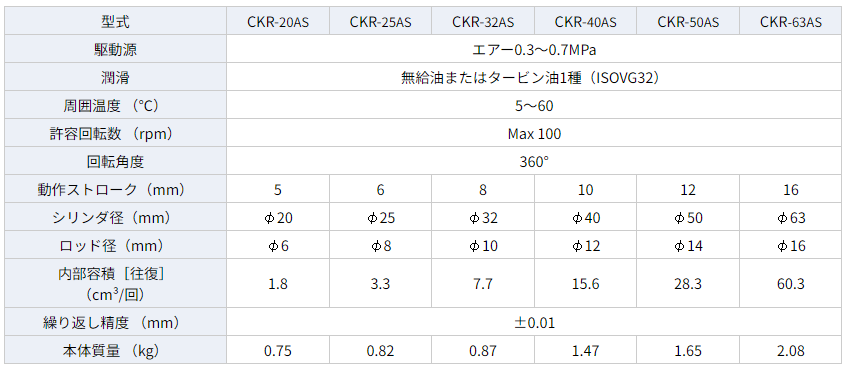Click the CKR-63AS model header
This screenshot has width=845, height=367.
pyautogui.click(x=791, y=22)
